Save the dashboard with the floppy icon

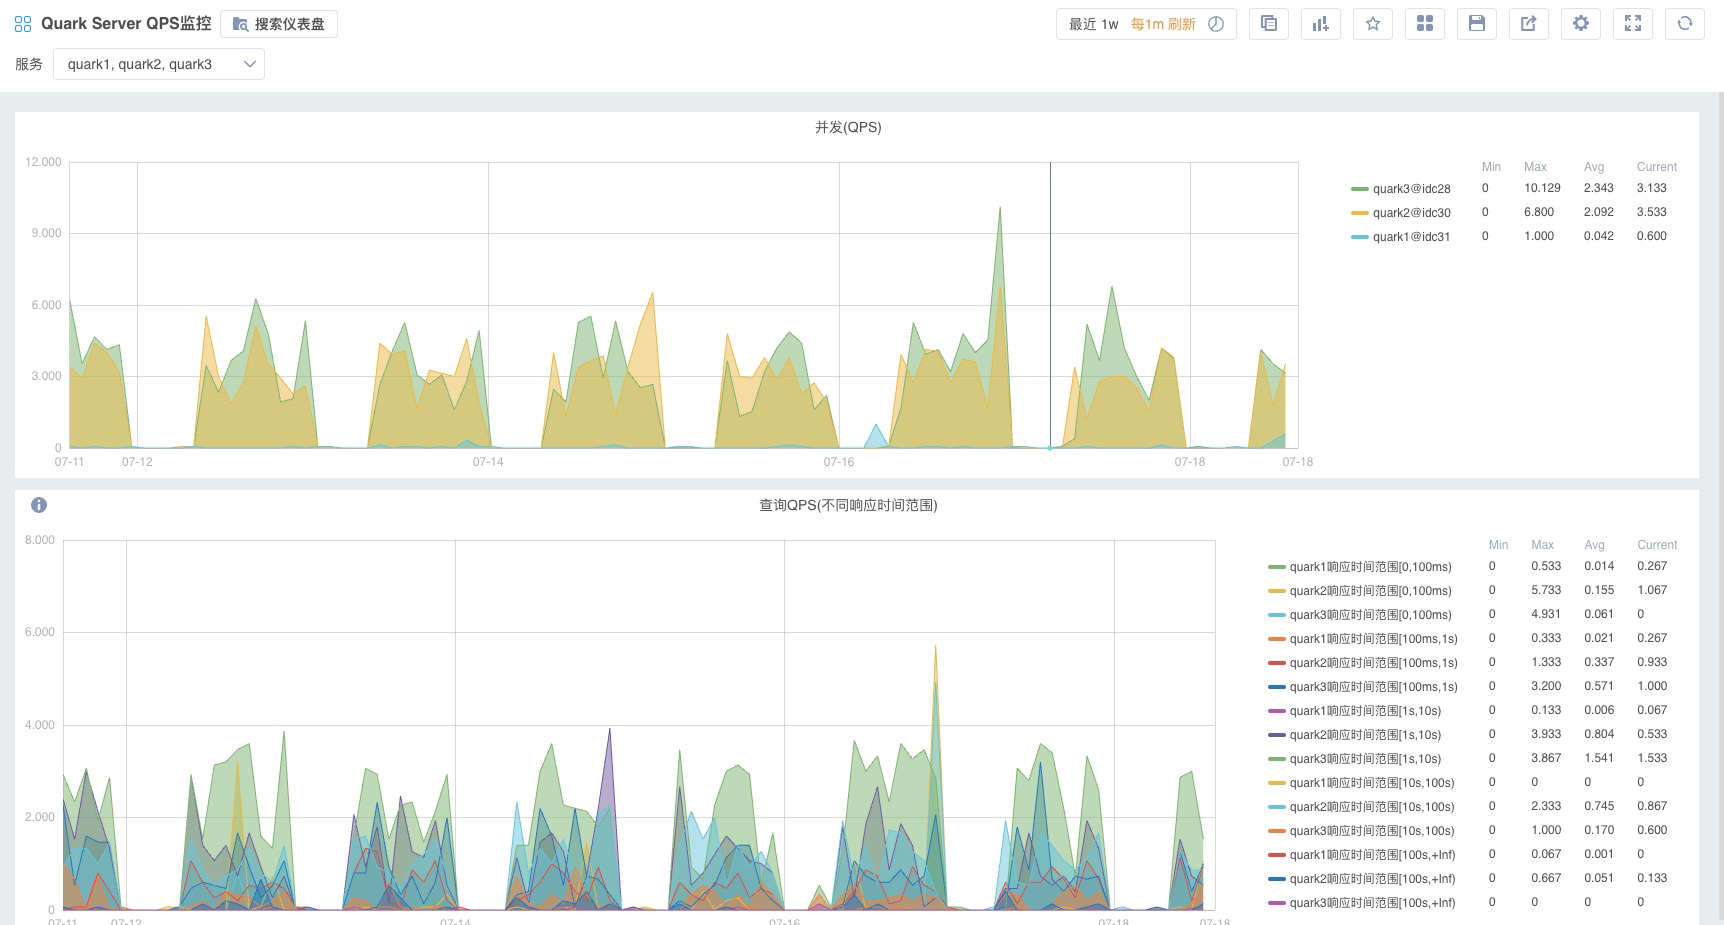click(x=1477, y=24)
